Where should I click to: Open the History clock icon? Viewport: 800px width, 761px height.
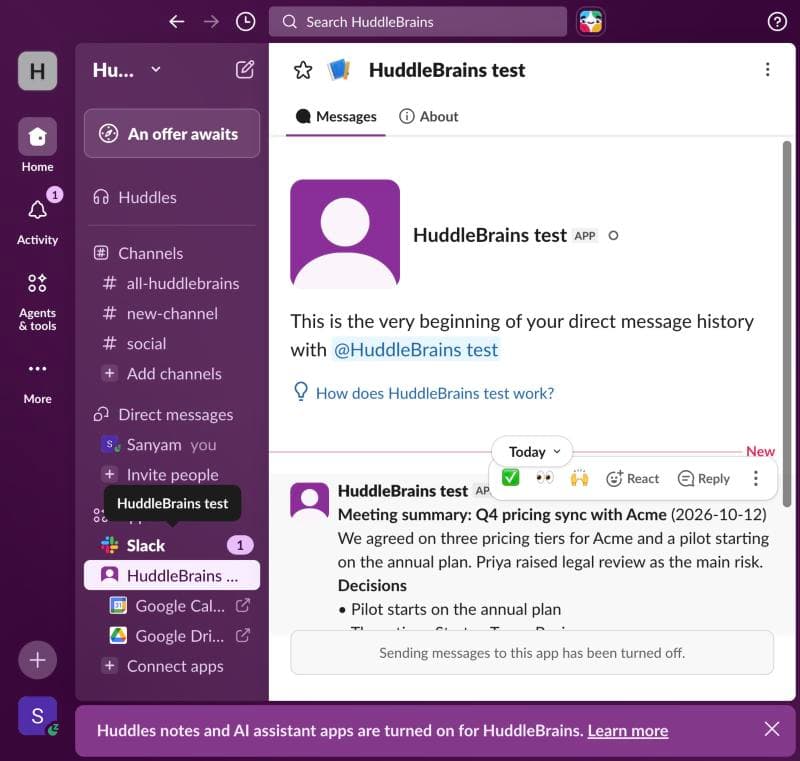pos(245,22)
